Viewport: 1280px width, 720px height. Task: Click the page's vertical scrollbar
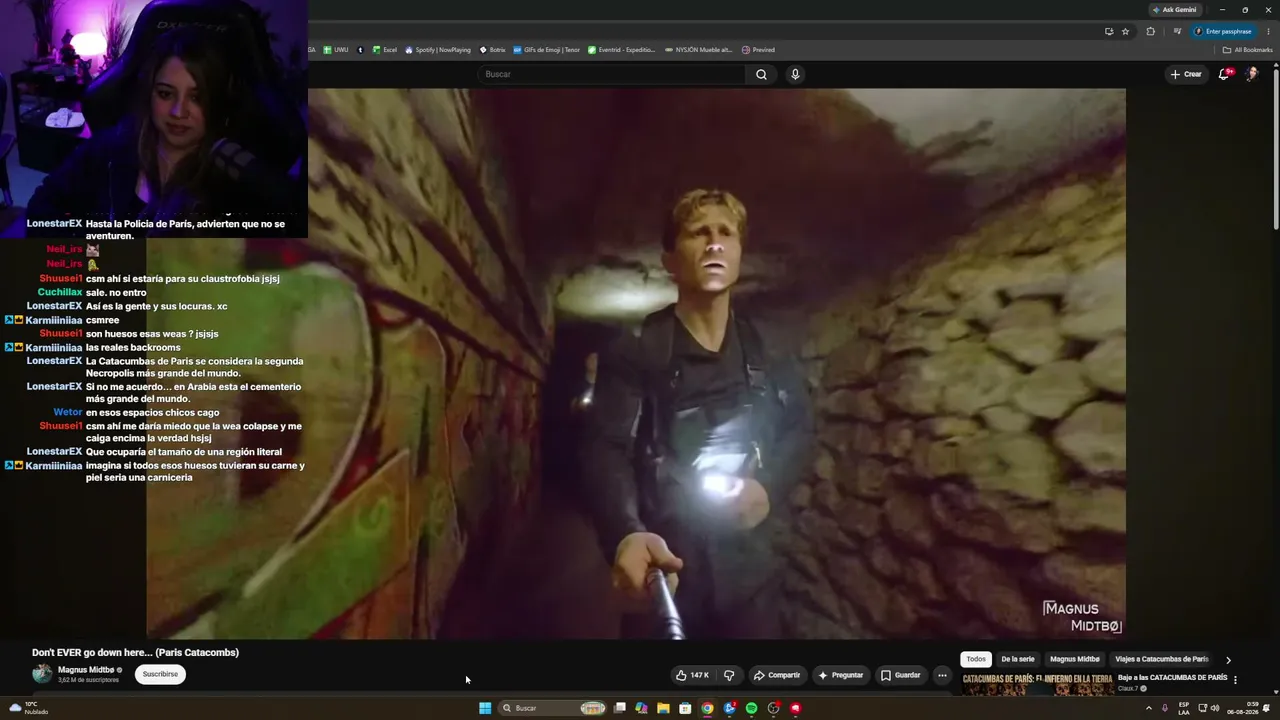1275,150
